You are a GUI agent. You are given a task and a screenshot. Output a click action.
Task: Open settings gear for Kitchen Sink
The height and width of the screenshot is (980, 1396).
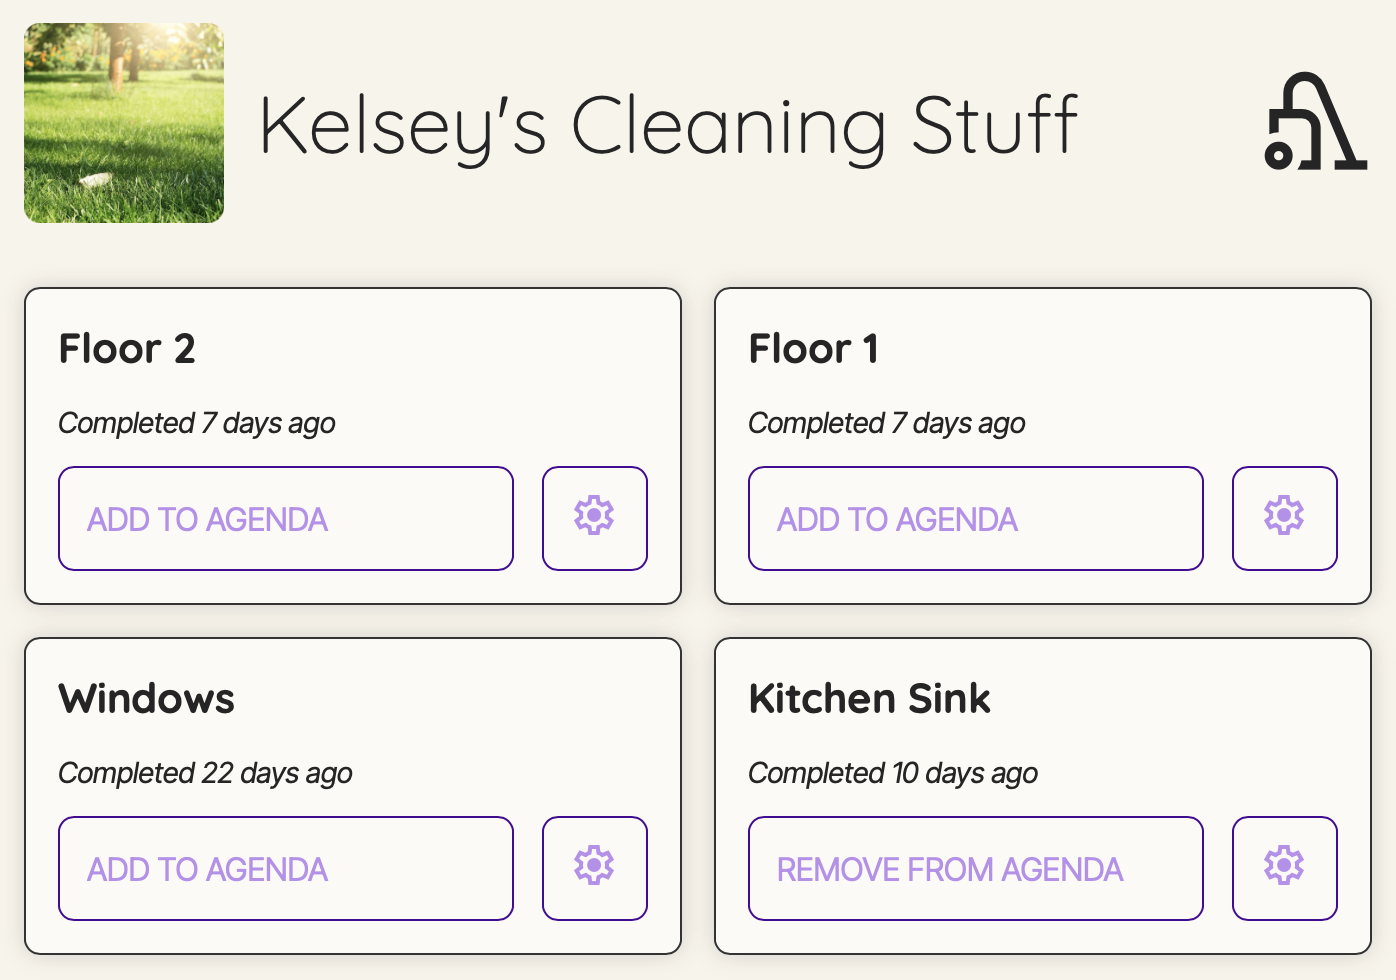pyautogui.click(x=1285, y=868)
